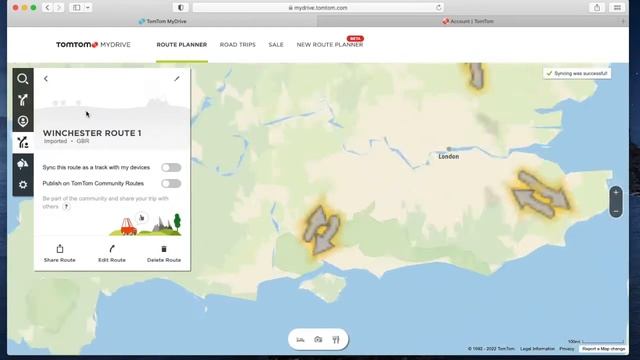
Task: Click the Syncing was successful notification
Action: point(577,73)
